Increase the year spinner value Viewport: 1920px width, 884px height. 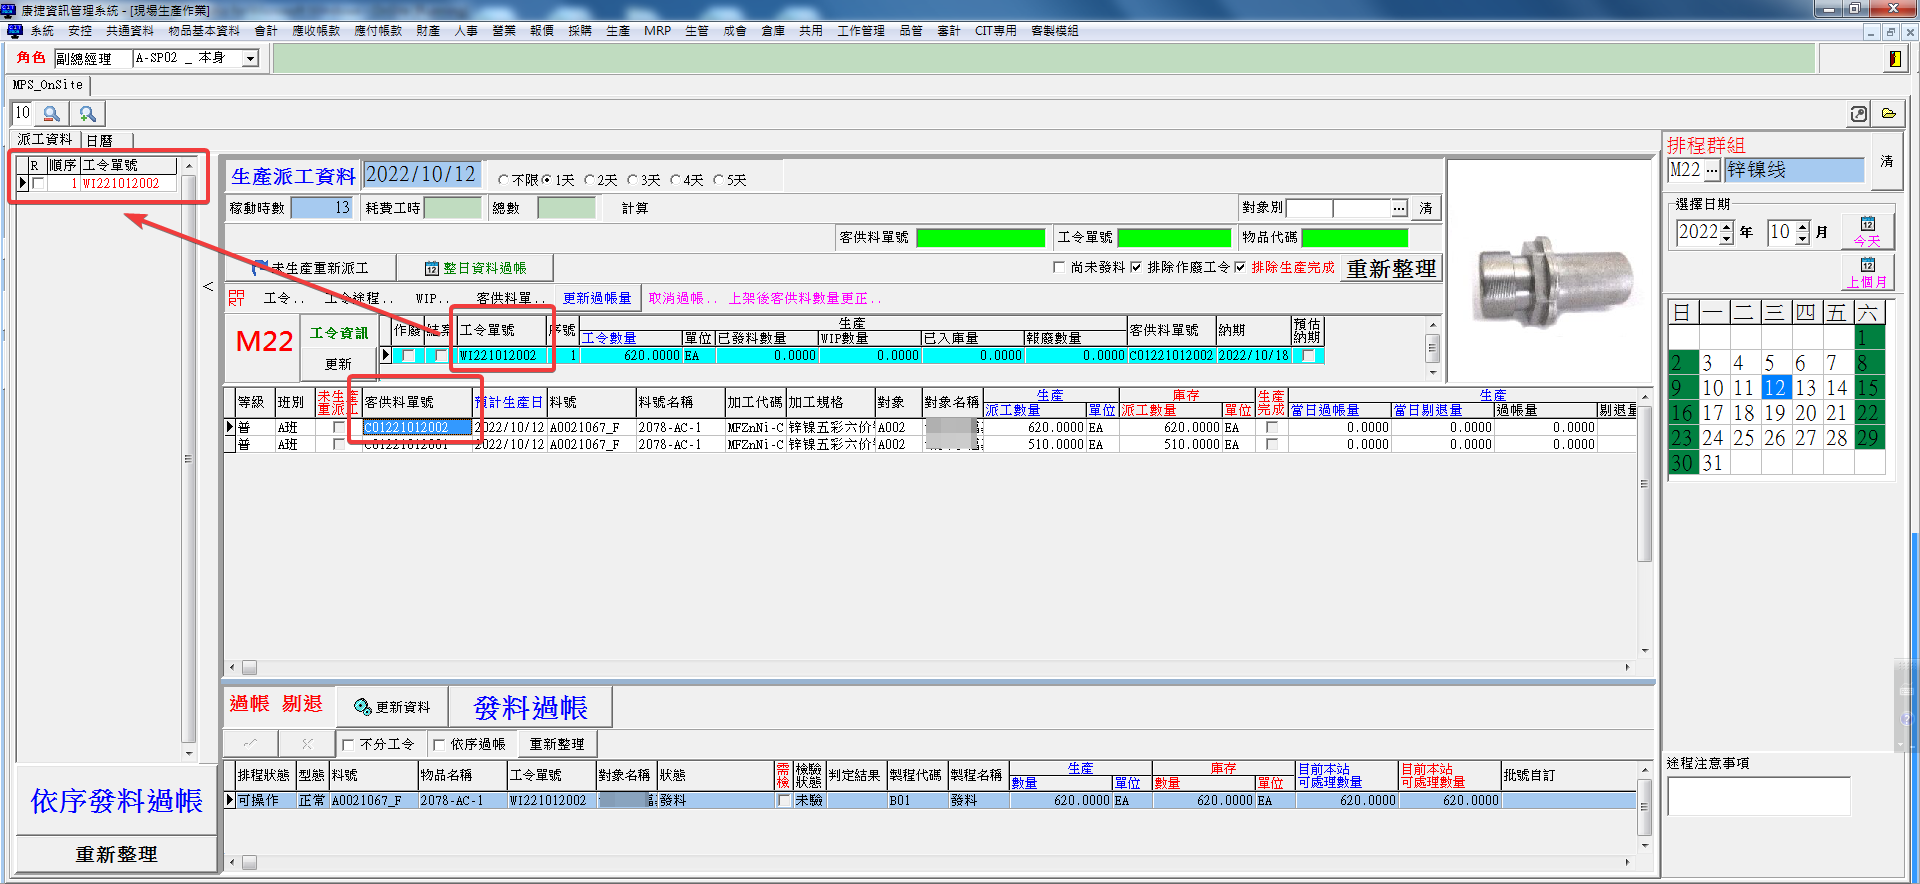coord(1726,227)
